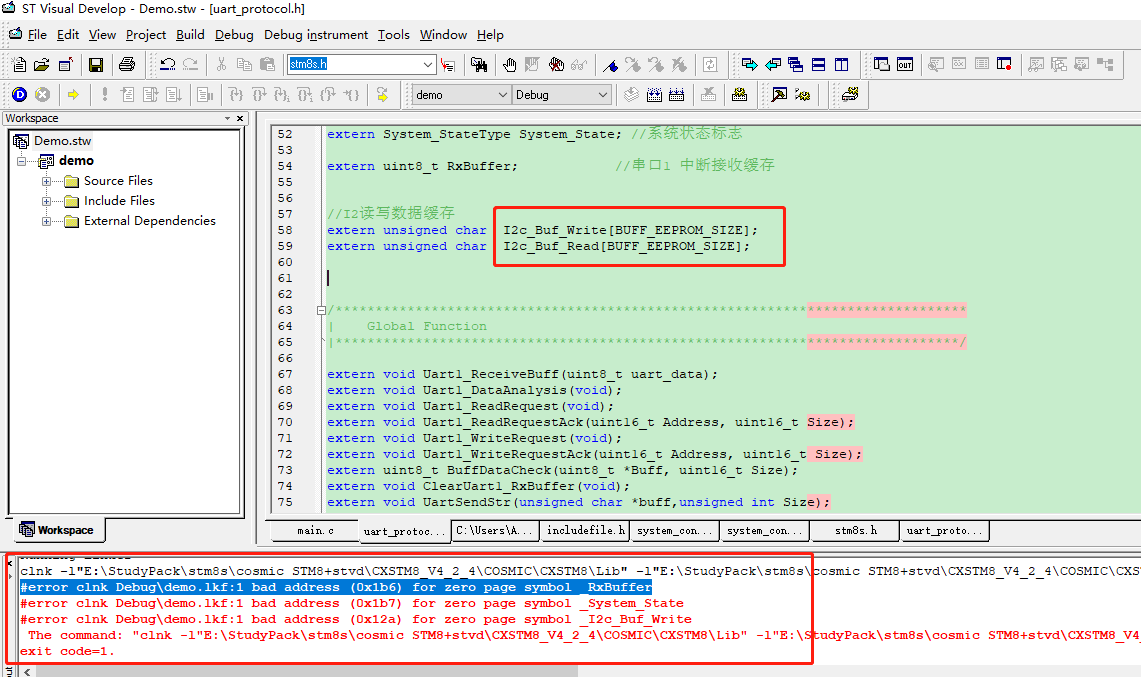Open the Debug instrument menu
Image resolution: width=1141 pixels, height=677 pixels.
coord(316,34)
